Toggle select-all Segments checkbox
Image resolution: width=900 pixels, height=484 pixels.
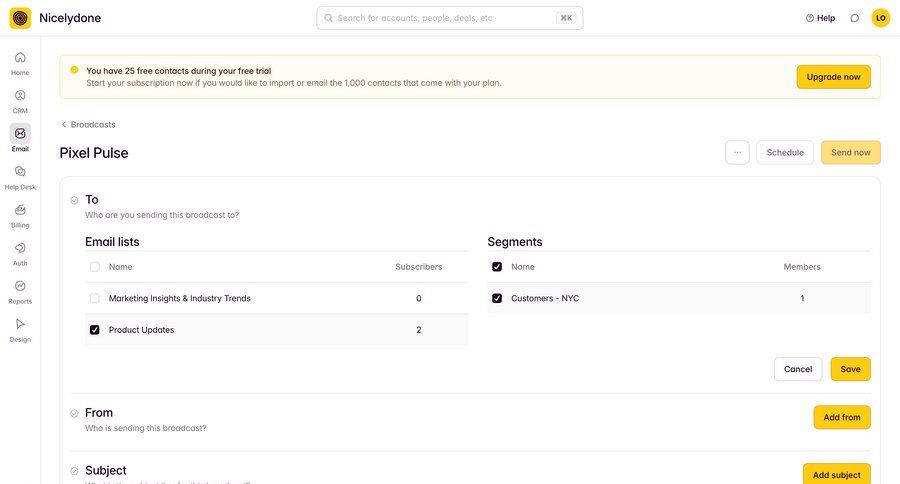(497, 267)
